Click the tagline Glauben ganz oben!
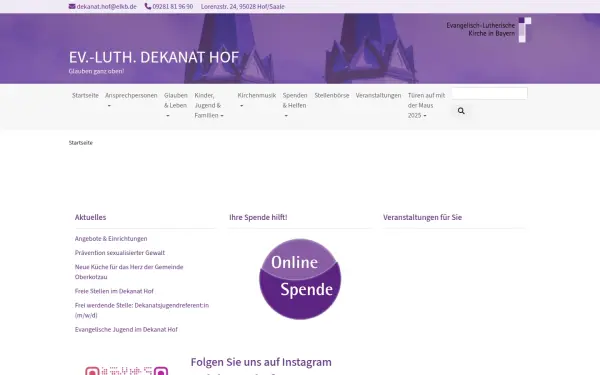600x375 pixels. [x=96, y=71]
